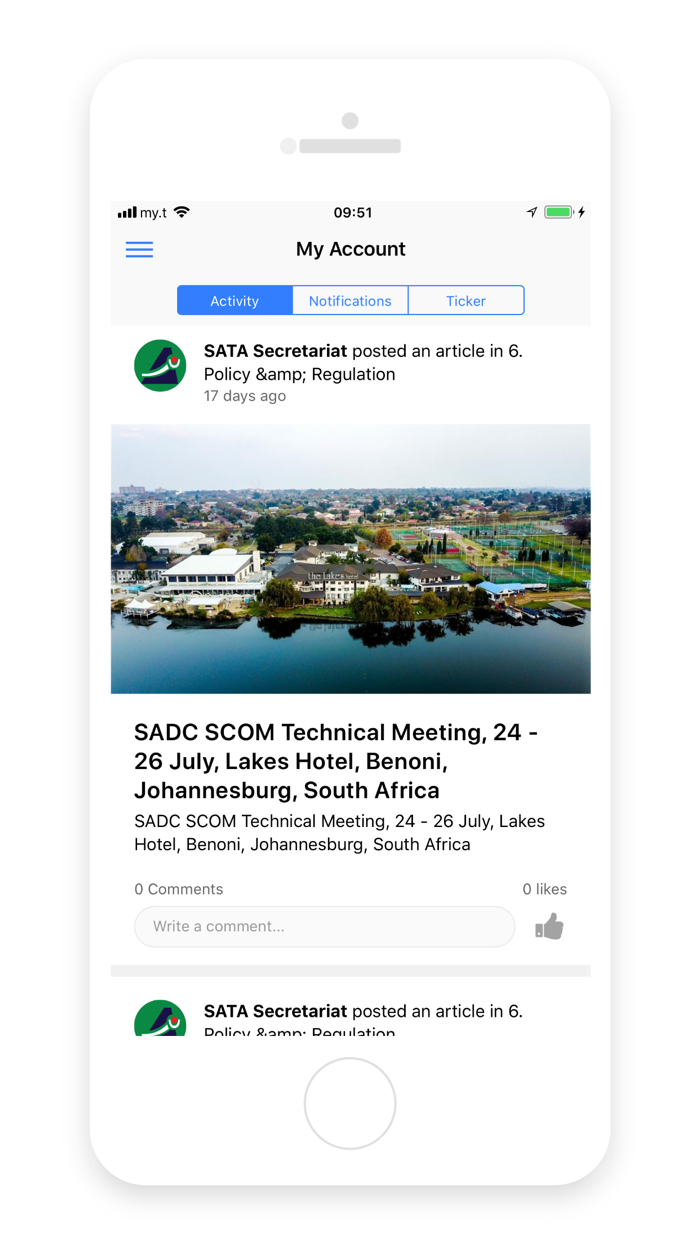Open the Lakes Hotel aerial photo
This screenshot has height=1244, width=700.
pos(350,559)
